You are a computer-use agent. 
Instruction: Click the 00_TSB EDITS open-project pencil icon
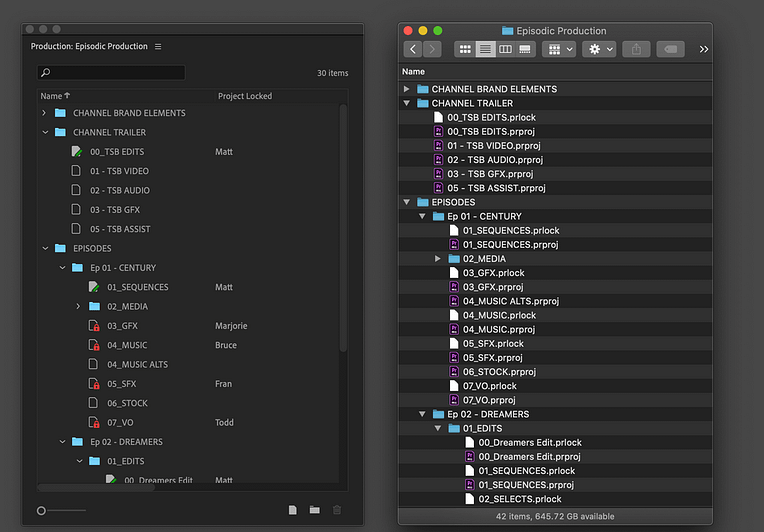76,152
